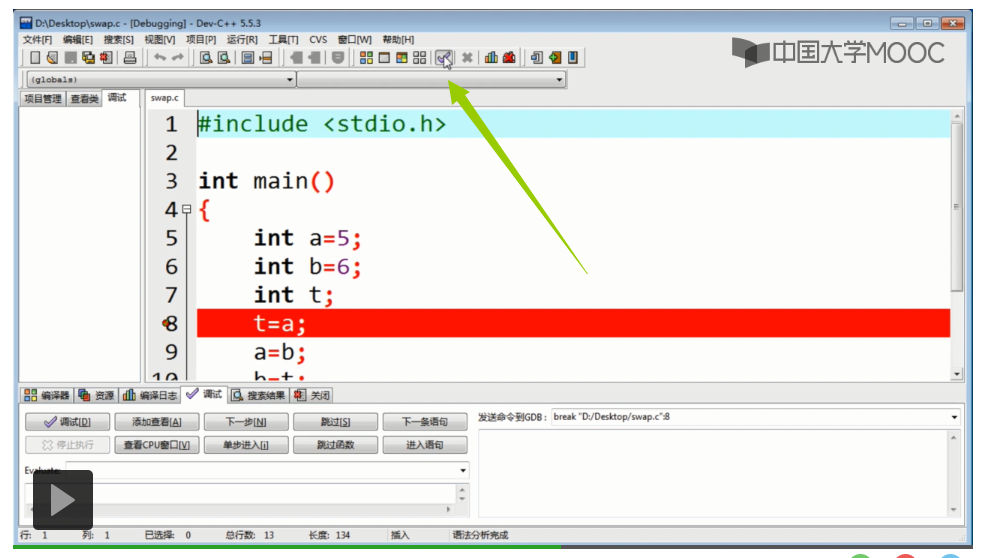This screenshot has height=558, width=981.
Task: Click the Rebuild All grid icon
Action: click(x=420, y=58)
